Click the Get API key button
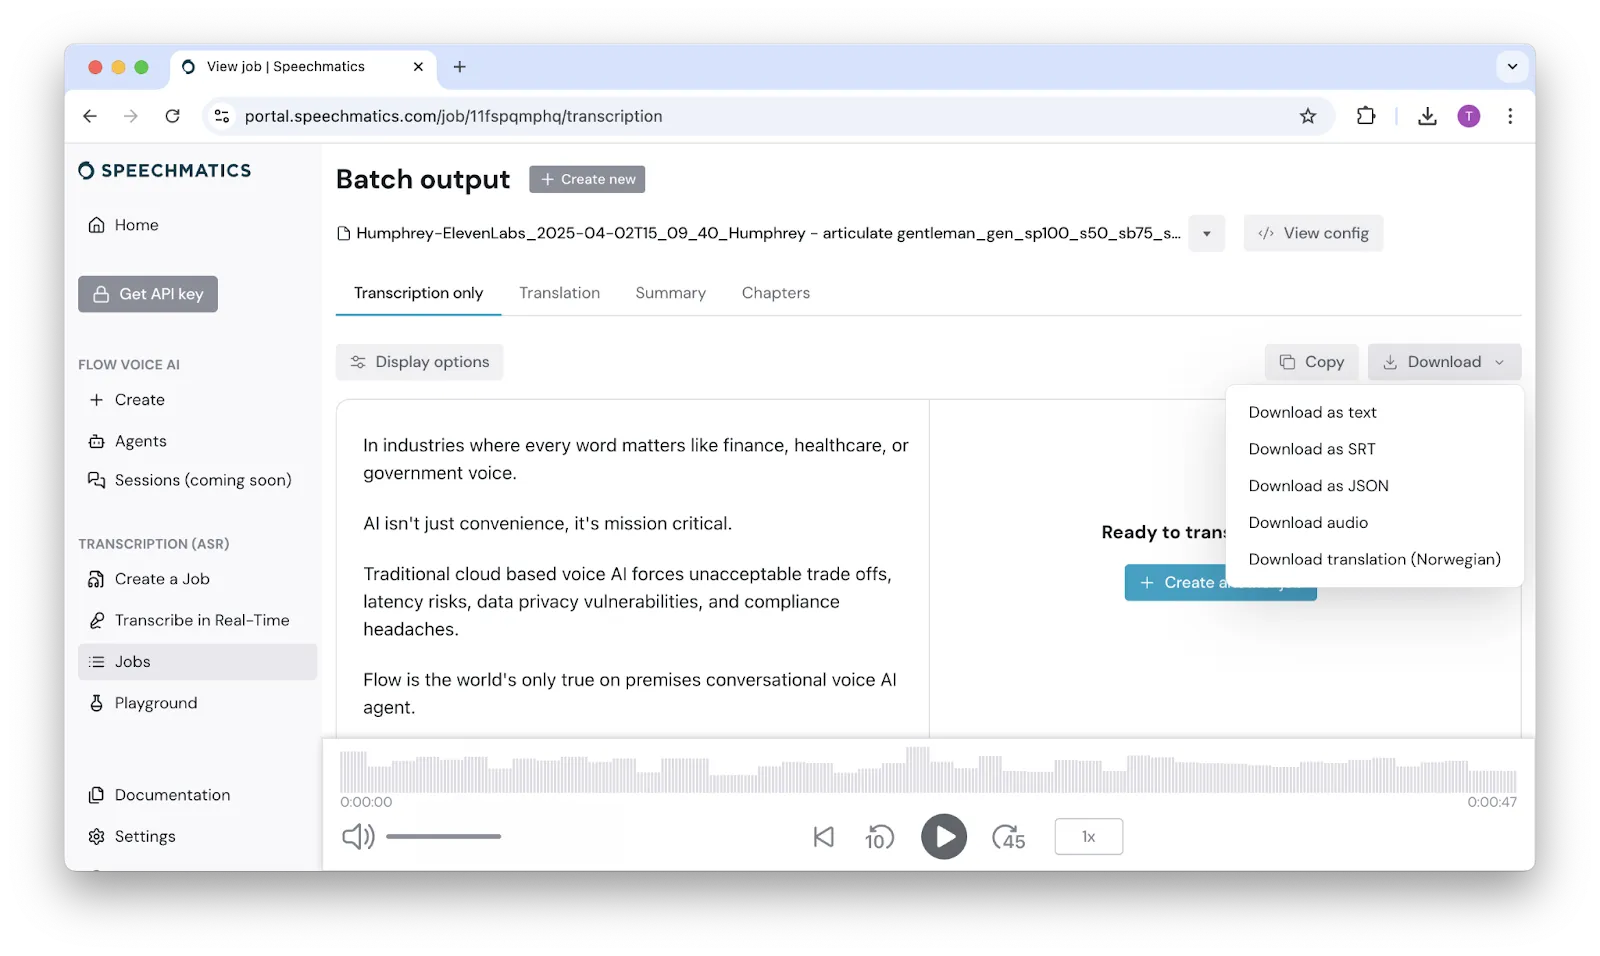The image size is (1600, 956). pos(148,294)
